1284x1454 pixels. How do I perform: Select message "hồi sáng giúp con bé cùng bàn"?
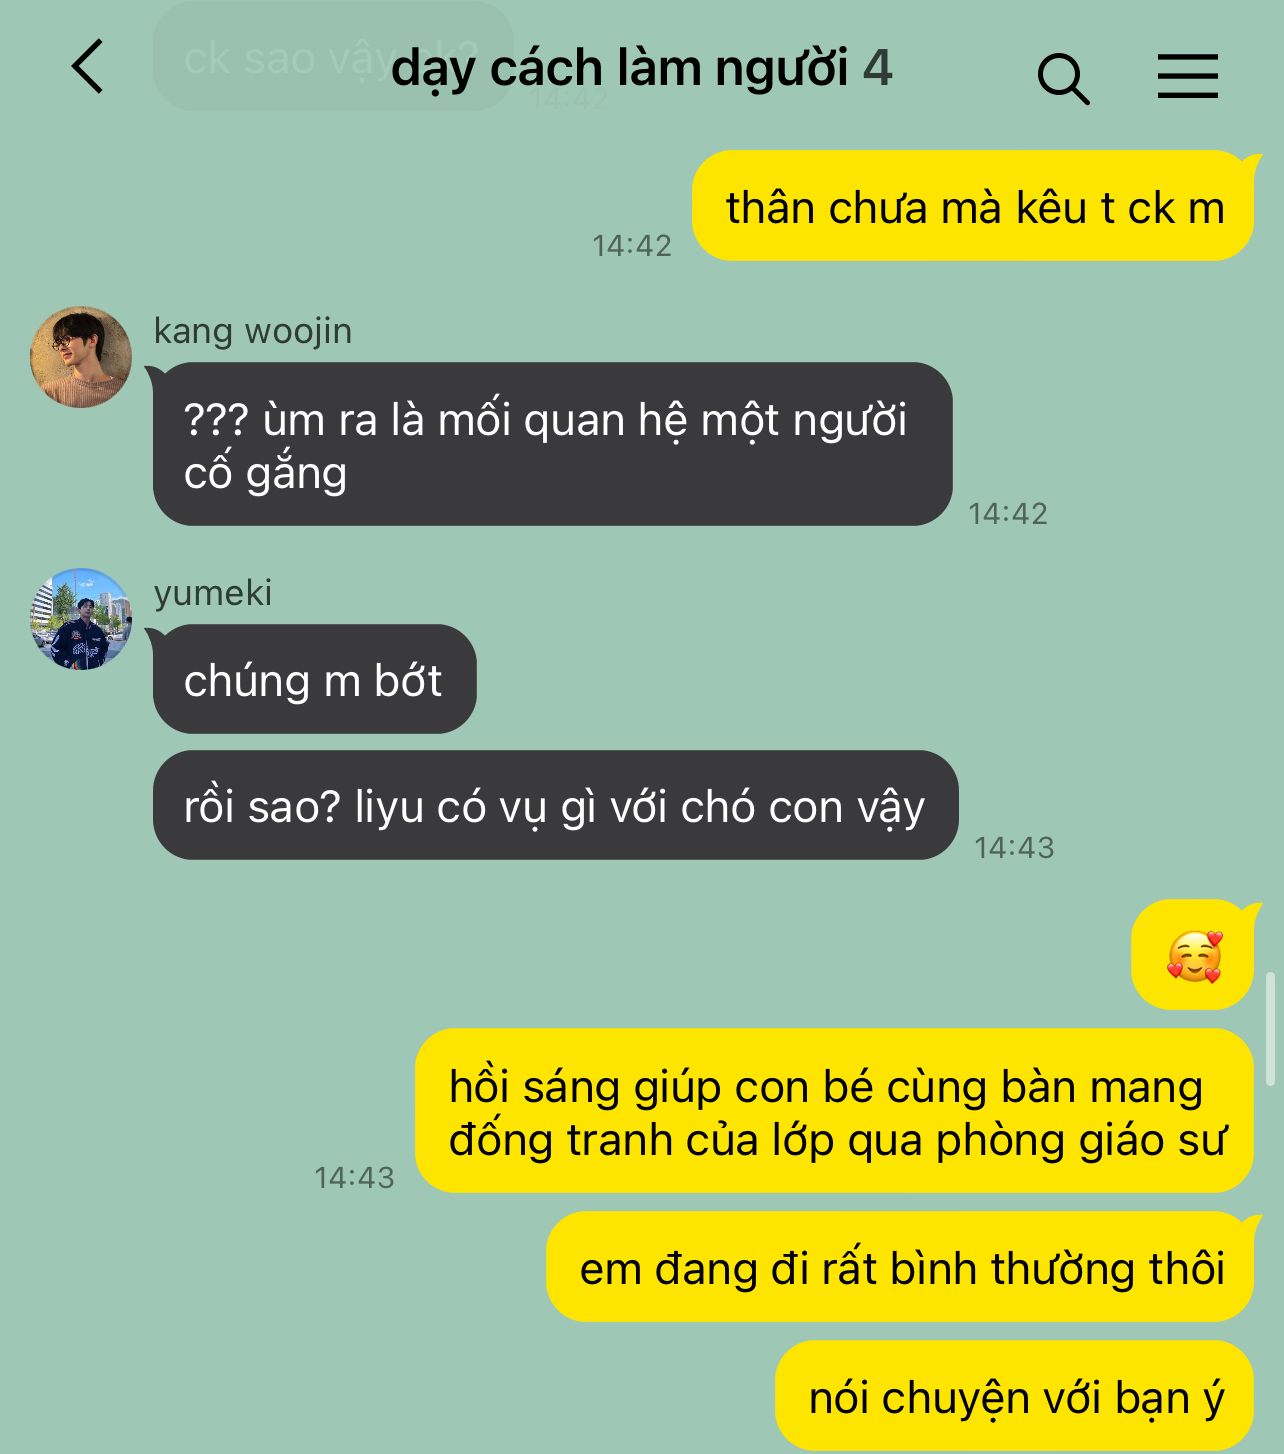[x=834, y=1111]
